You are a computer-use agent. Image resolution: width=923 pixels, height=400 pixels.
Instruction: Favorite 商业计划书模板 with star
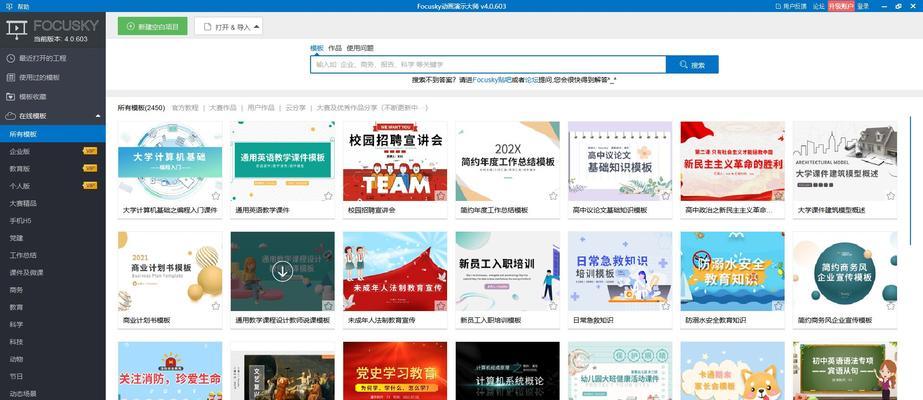(x=215, y=306)
